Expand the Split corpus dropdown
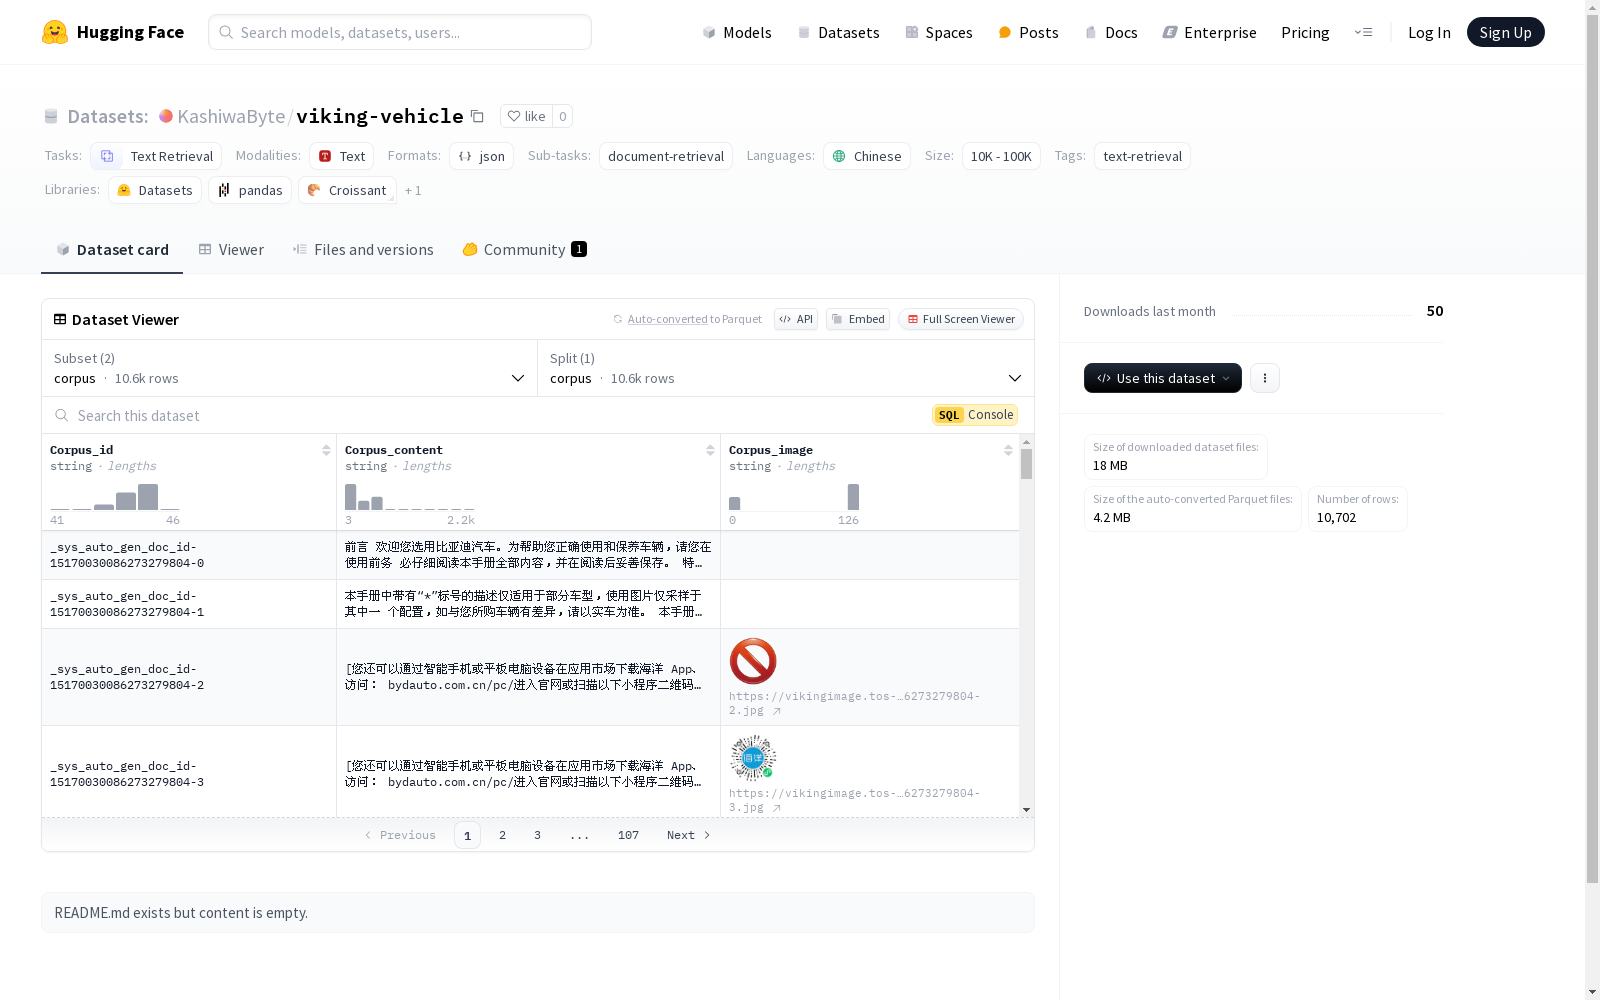The height and width of the screenshot is (1000, 1600). click(x=786, y=368)
